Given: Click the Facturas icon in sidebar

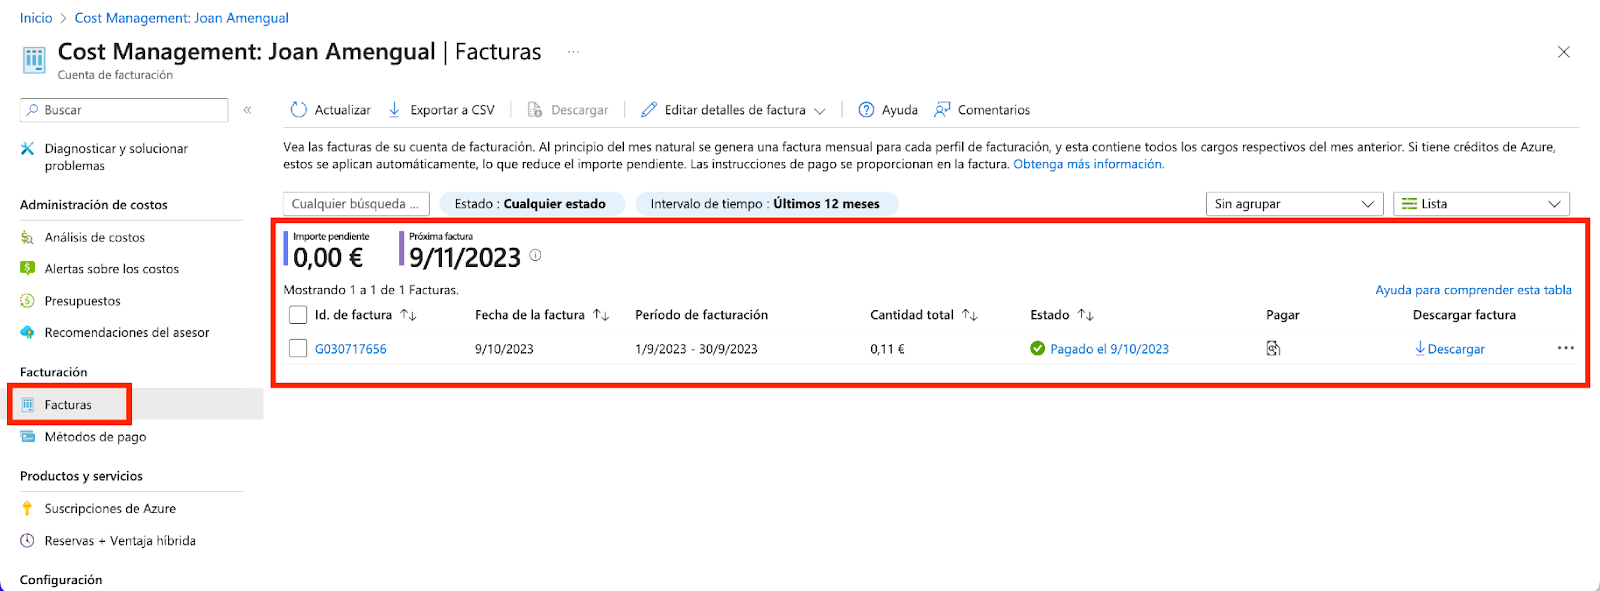Looking at the screenshot, I should click(28, 405).
